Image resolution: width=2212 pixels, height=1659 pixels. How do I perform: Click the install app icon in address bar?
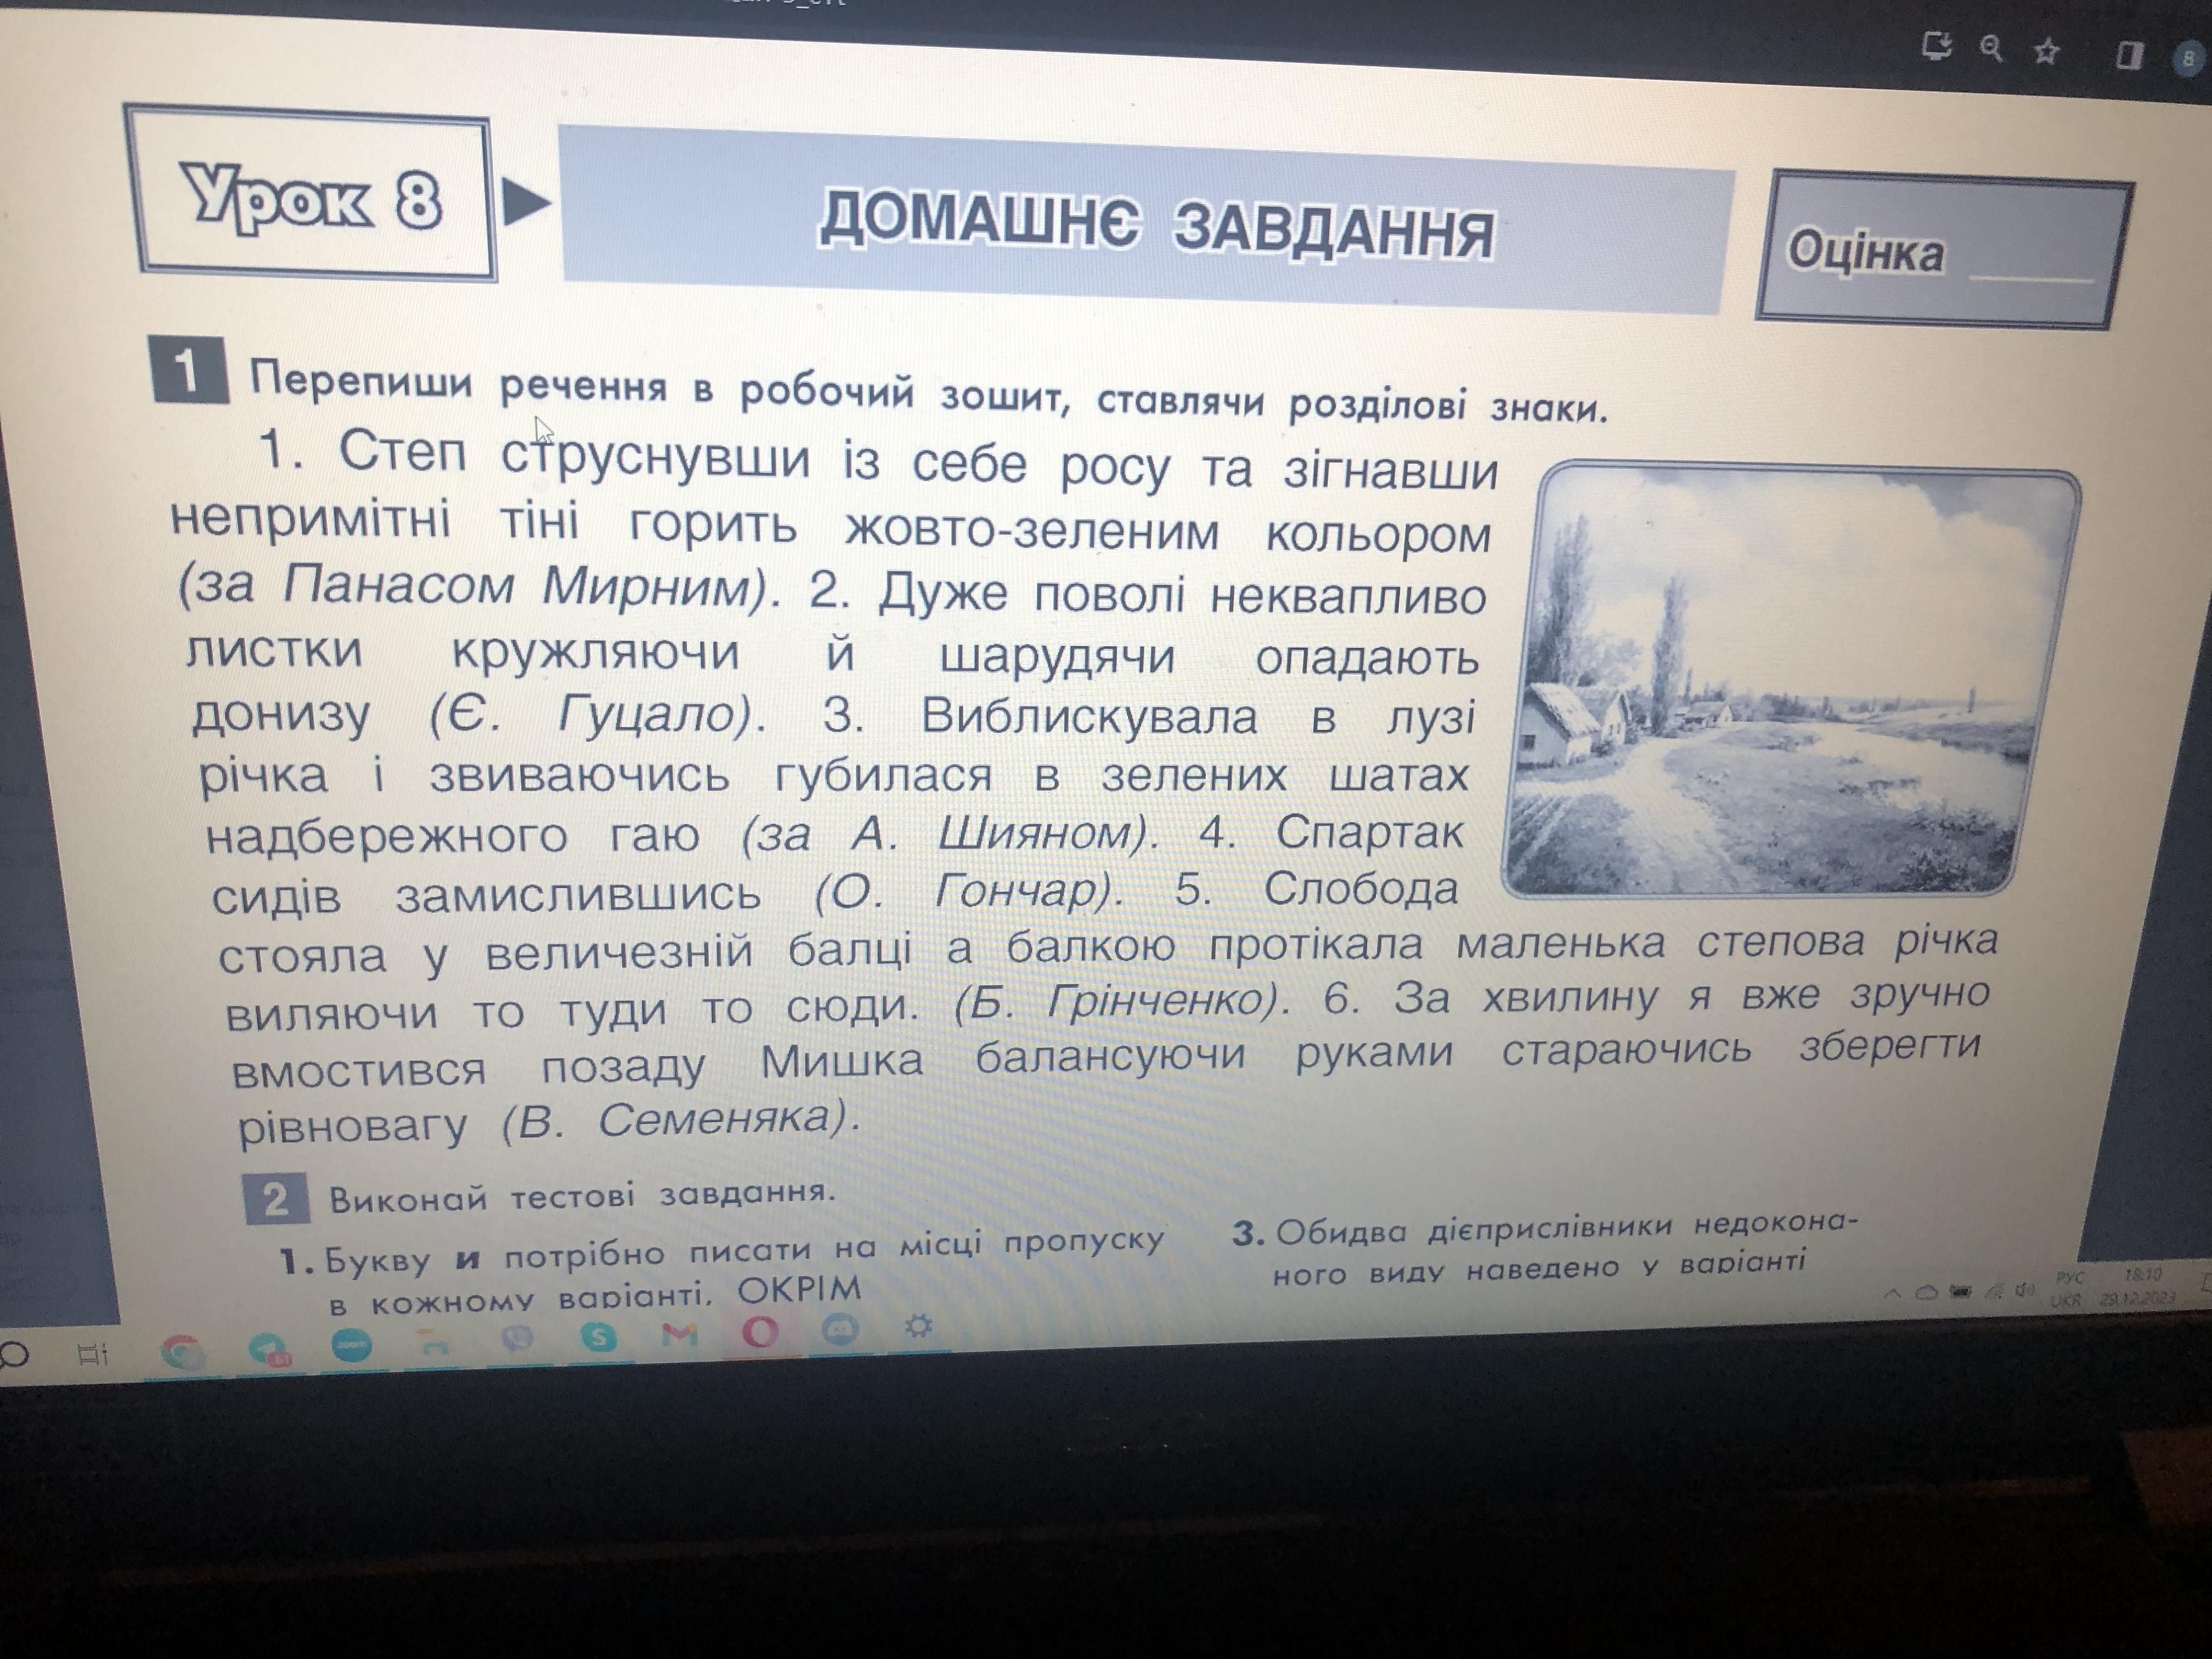click(x=1936, y=46)
